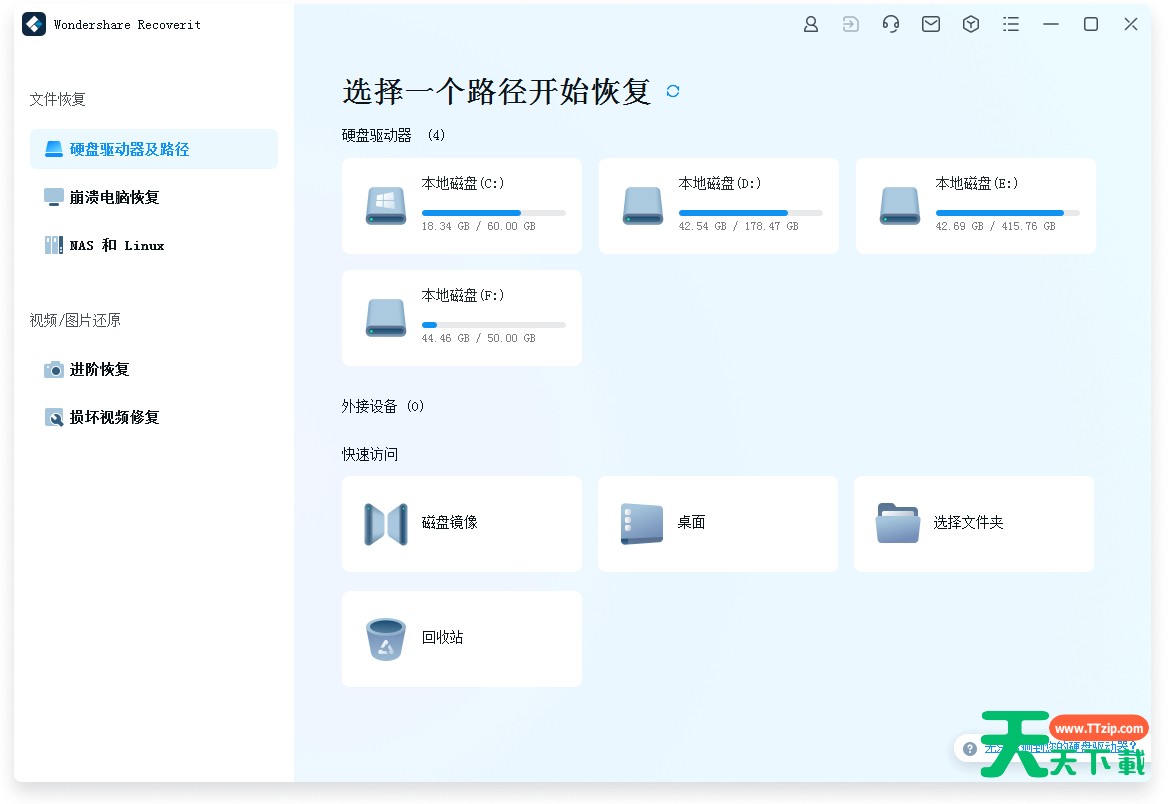1173x804 pixels.
Task: Click C: drive usage bar
Action: (494, 212)
